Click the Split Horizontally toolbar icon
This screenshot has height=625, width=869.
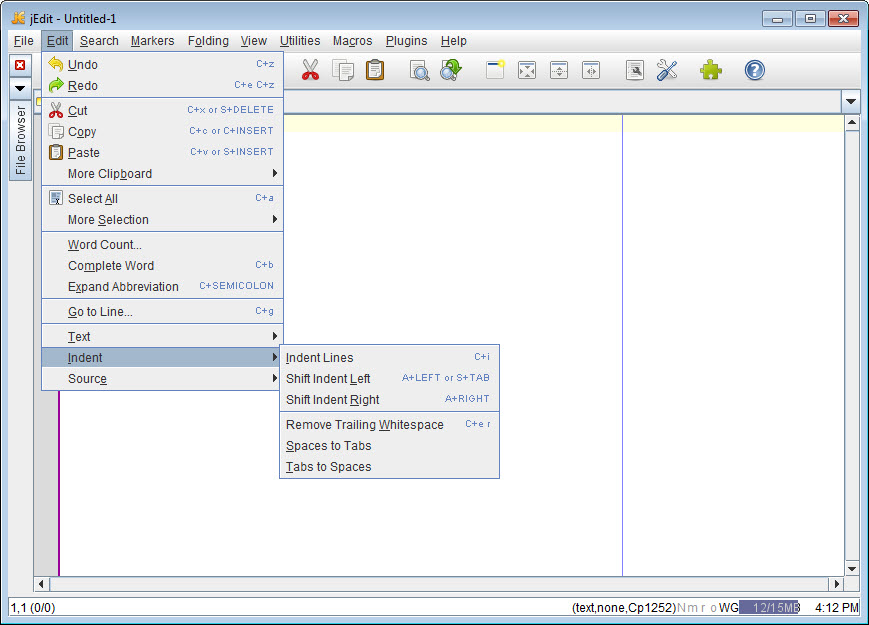tap(559, 70)
